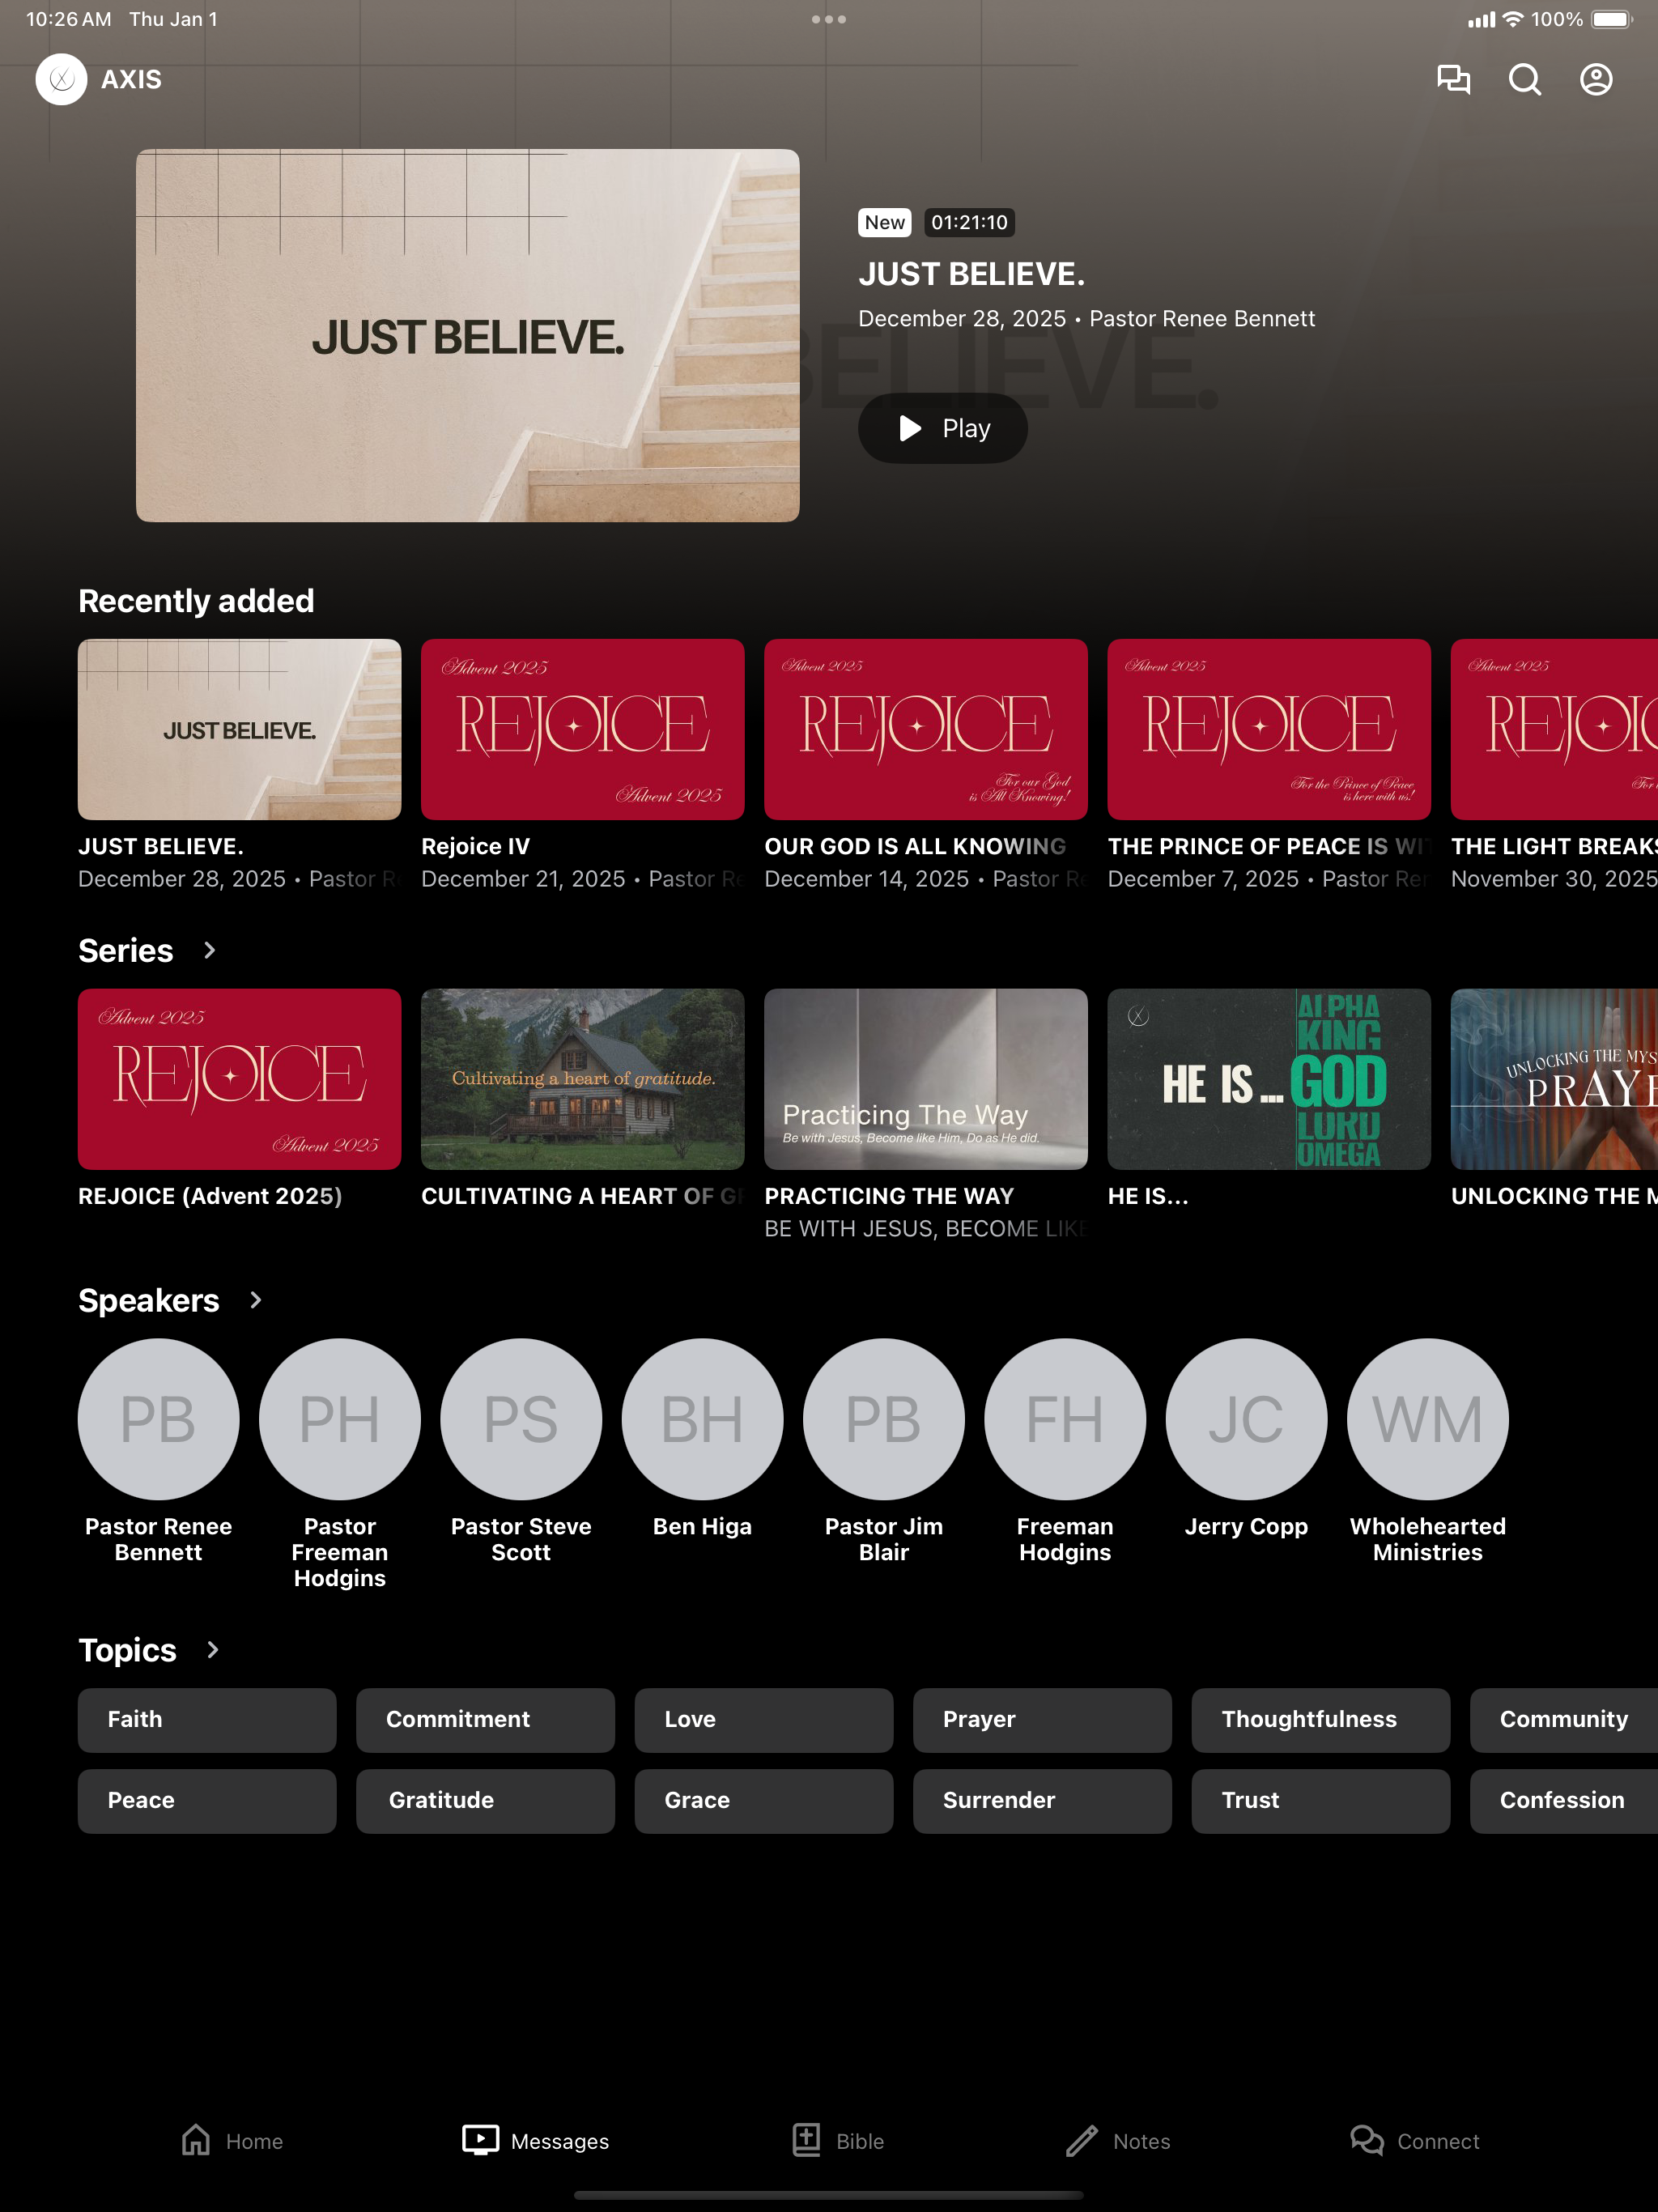
Task: Open the Rejoice IV thumbnail
Action: [x=582, y=729]
